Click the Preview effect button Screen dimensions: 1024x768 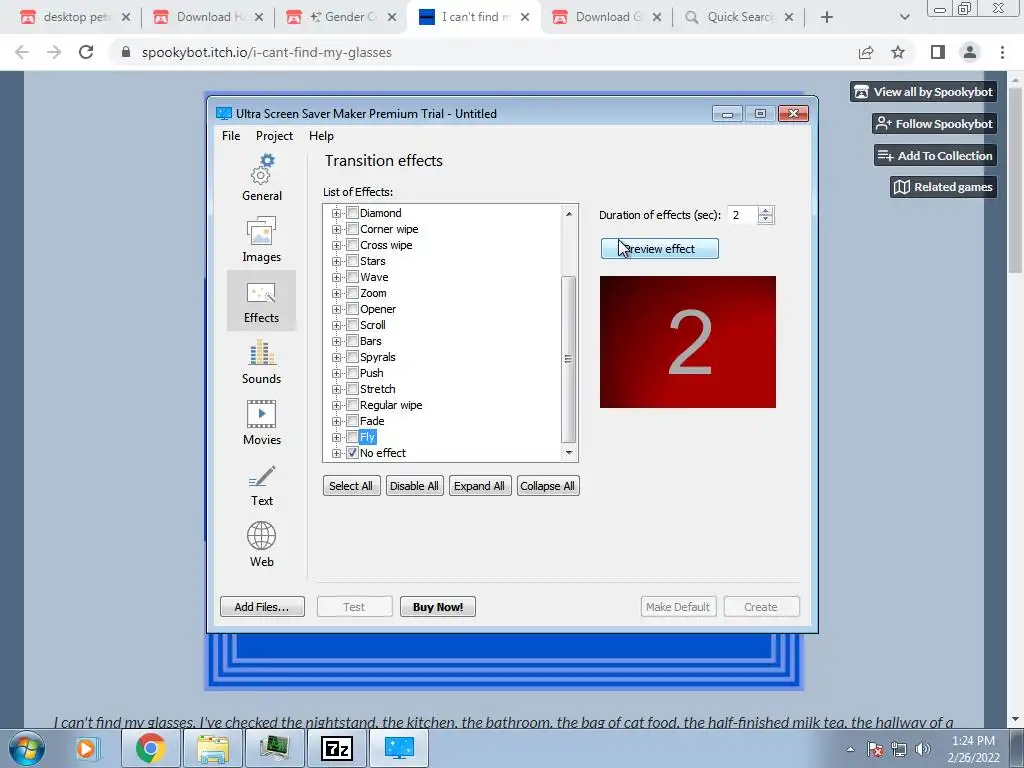(x=660, y=249)
